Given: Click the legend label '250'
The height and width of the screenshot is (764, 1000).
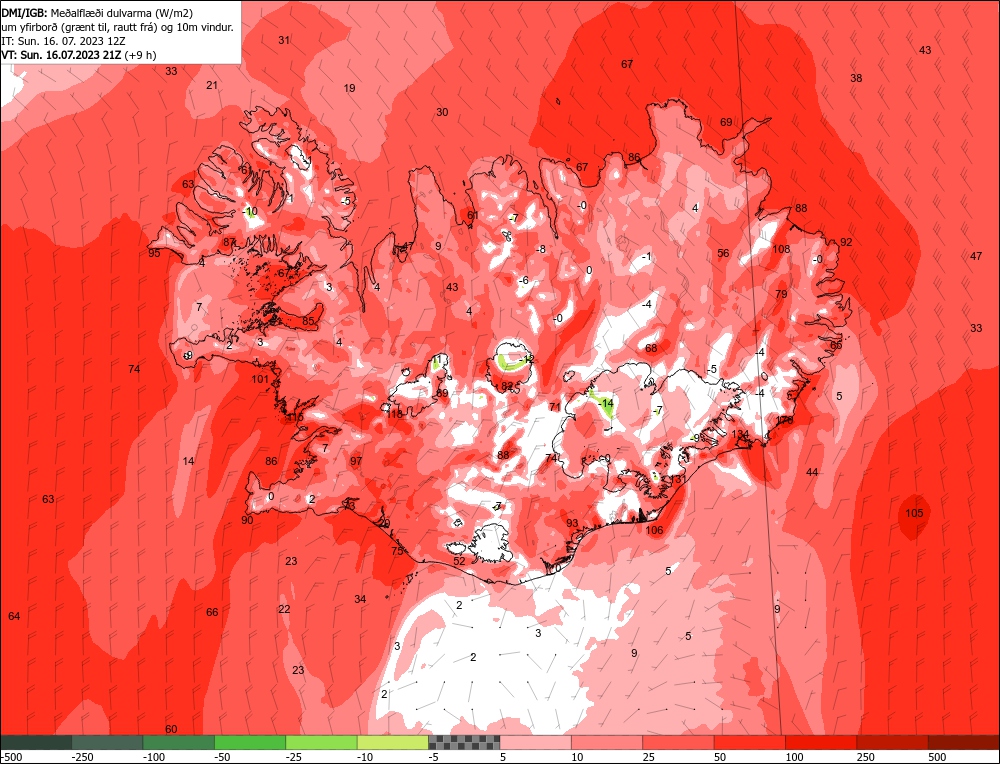Looking at the screenshot, I should (x=865, y=757).
